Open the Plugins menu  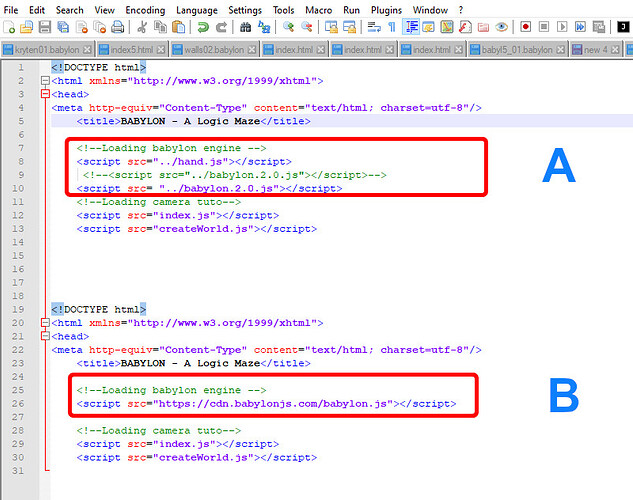tap(386, 10)
